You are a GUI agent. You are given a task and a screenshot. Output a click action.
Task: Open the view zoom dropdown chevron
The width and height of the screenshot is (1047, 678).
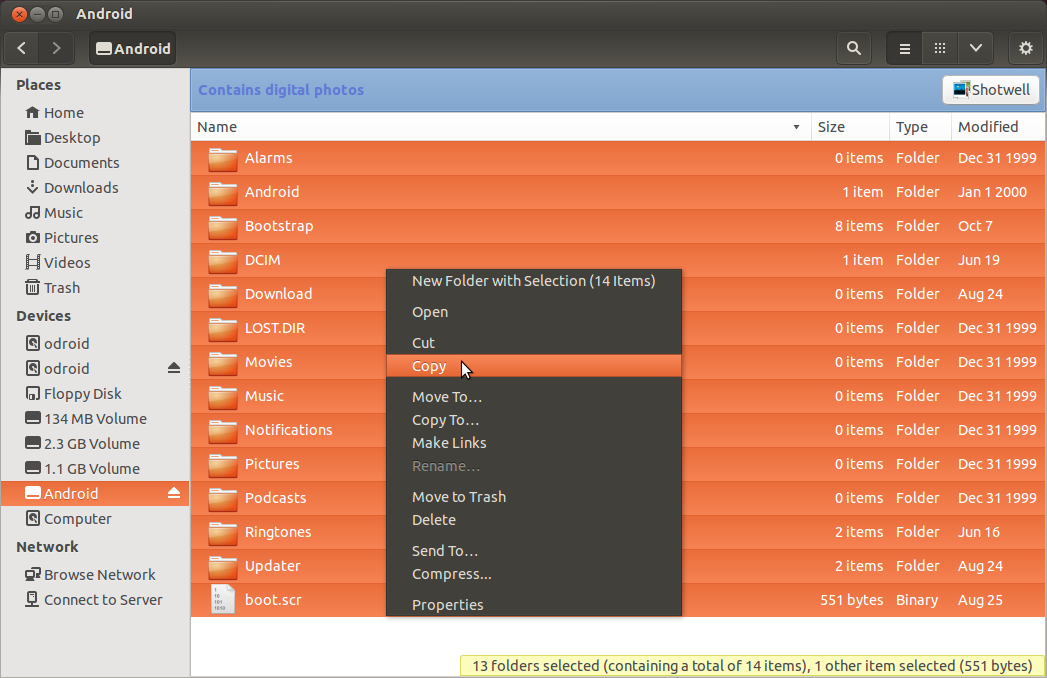pos(975,47)
